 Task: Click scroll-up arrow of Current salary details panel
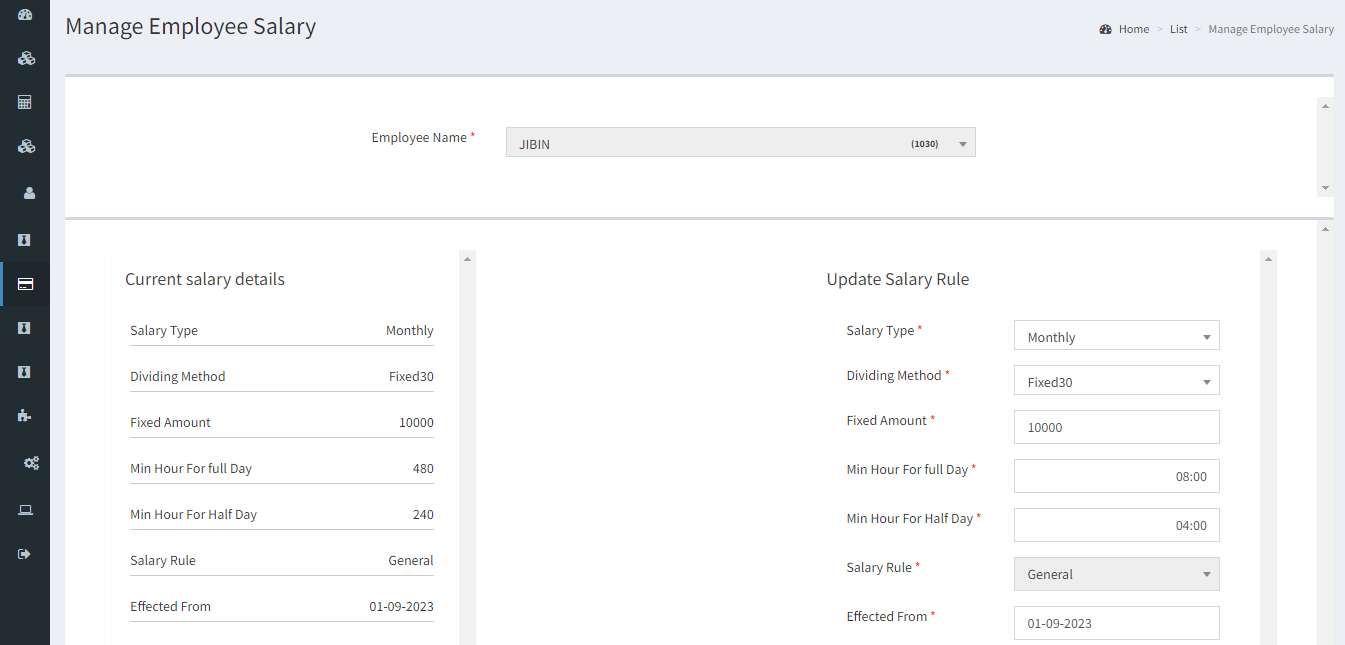tap(467, 259)
